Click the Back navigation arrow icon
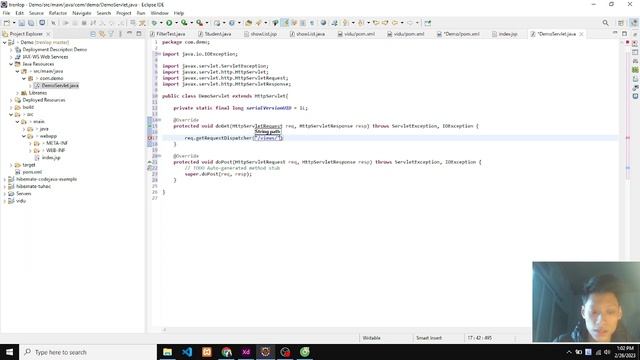 tap(395, 23)
